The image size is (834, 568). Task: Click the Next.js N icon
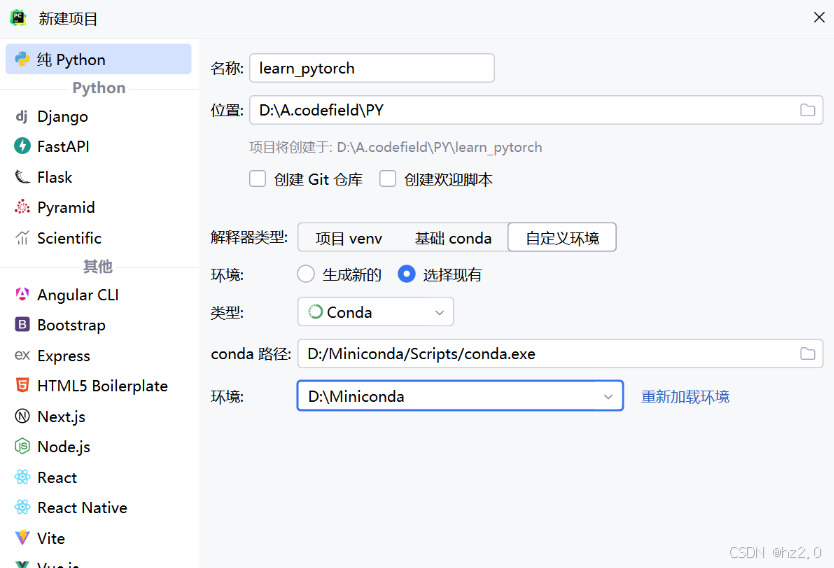(x=22, y=416)
